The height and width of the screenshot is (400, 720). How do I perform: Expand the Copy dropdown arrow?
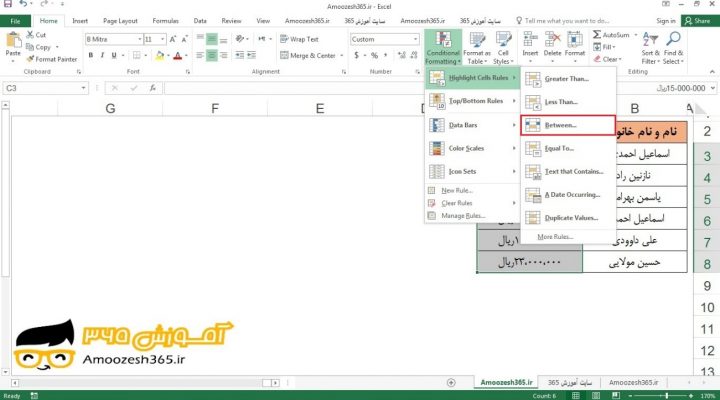(57, 47)
